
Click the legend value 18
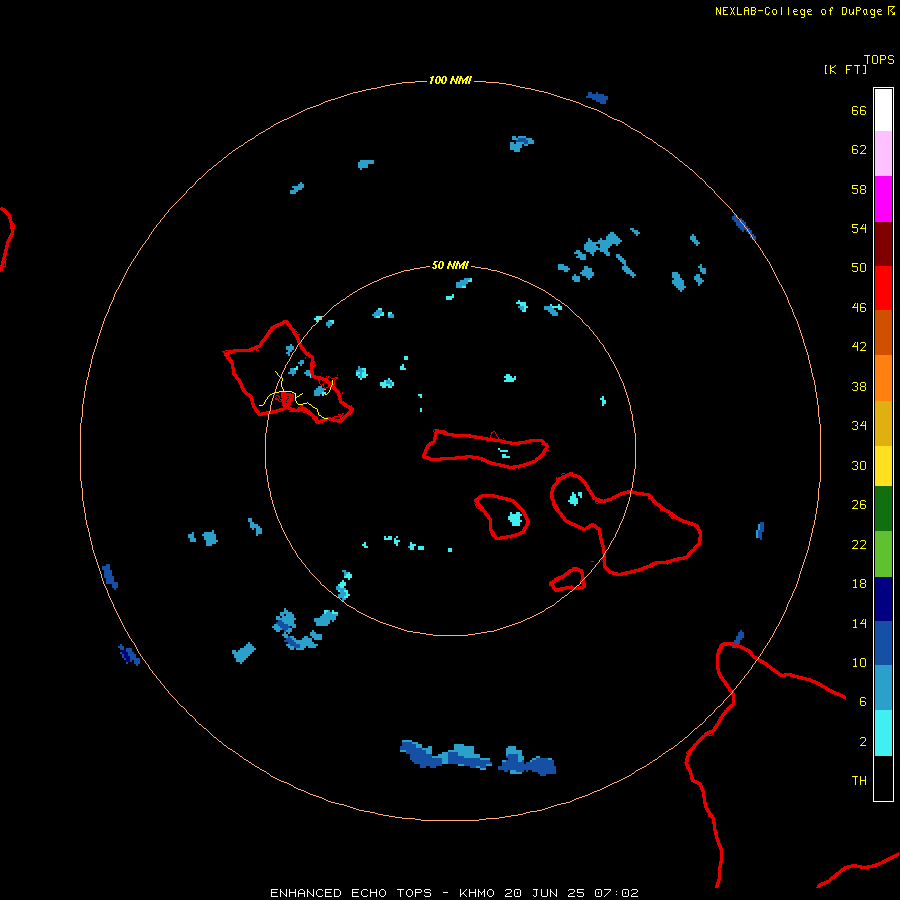coord(859,584)
